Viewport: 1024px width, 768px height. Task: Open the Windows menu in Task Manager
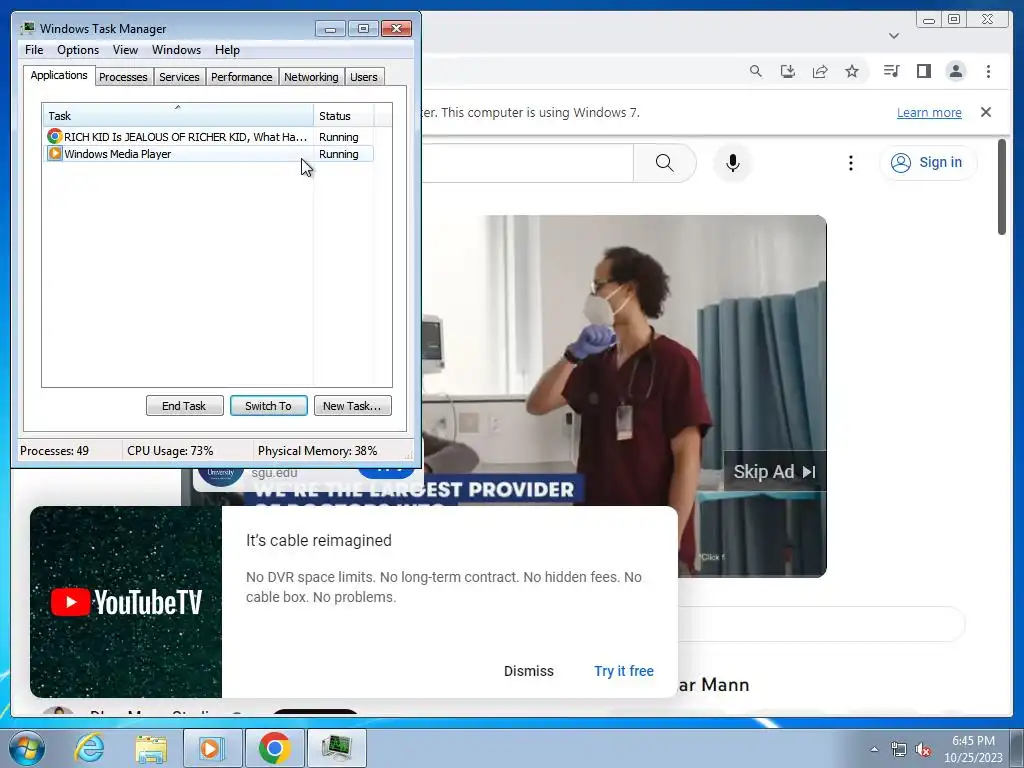176,50
